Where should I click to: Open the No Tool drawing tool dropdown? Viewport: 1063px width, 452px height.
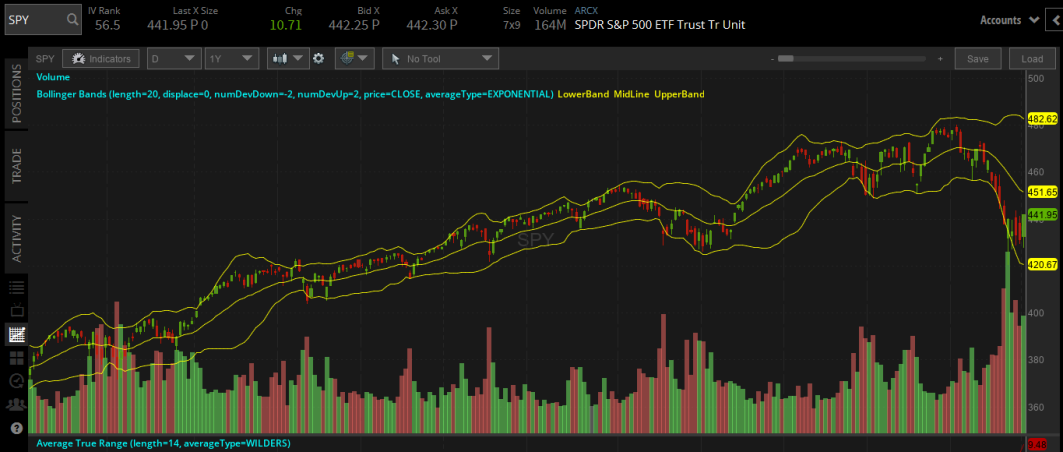click(x=440, y=59)
